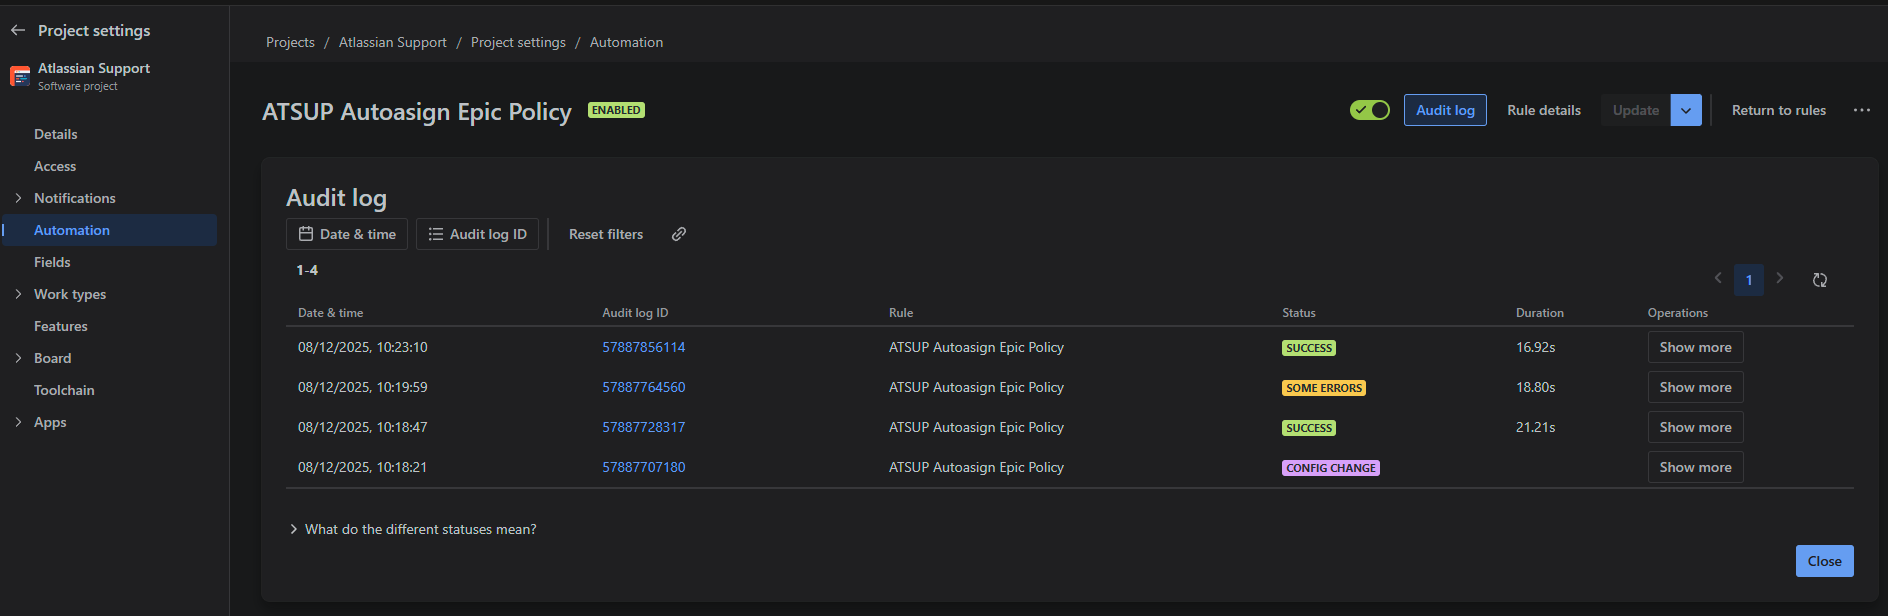Open the Date & time filter

(x=347, y=234)
